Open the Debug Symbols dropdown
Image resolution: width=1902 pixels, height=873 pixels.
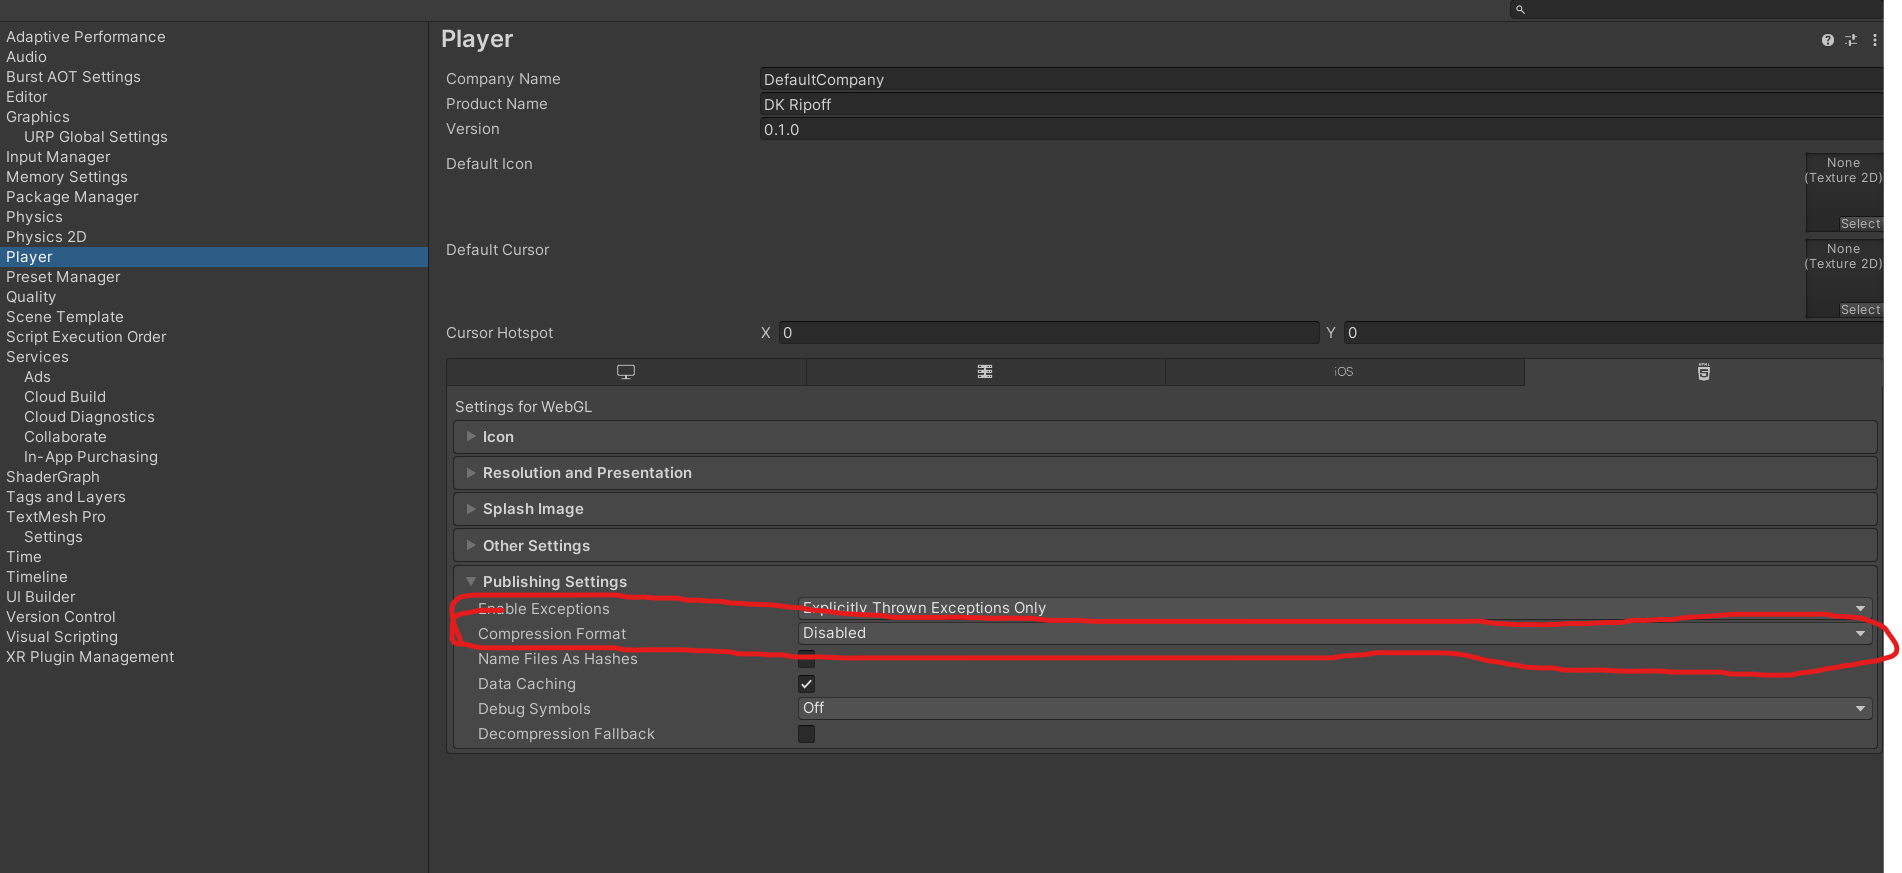[1334, 708]
